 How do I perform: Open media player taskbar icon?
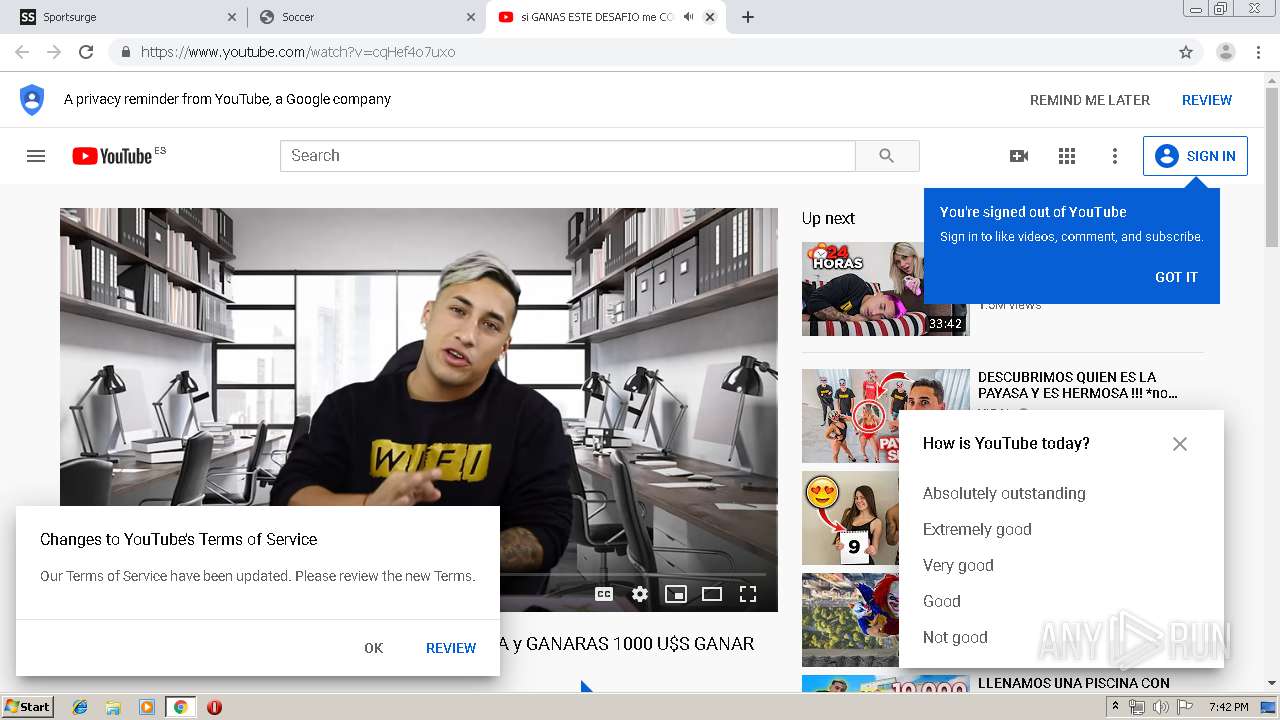tap(147, 707)
